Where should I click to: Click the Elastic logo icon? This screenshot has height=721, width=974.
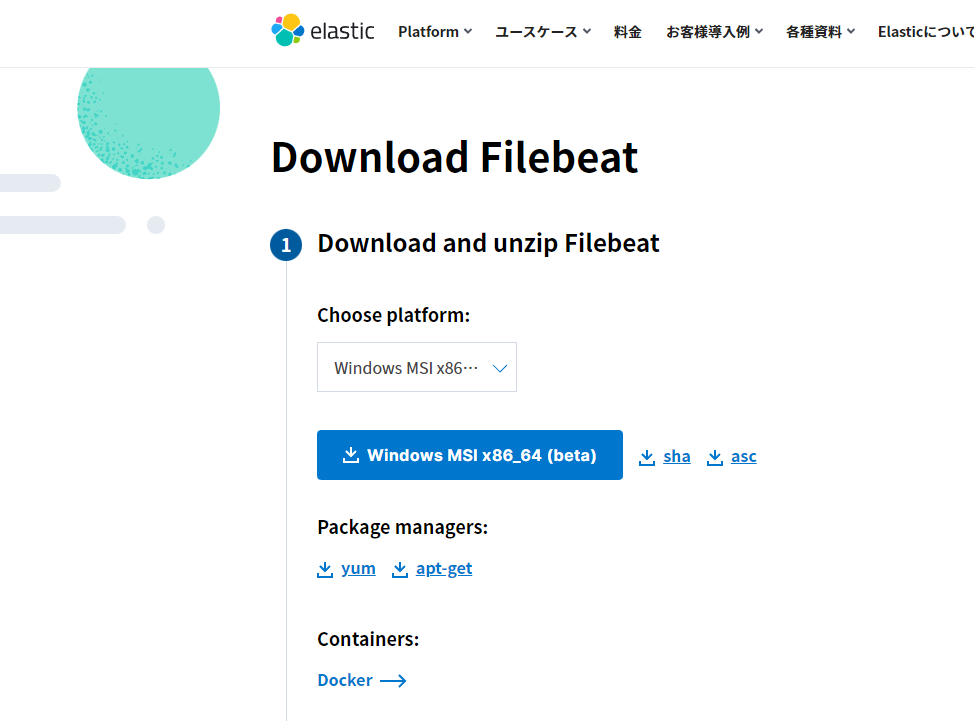[x=287, y=30]
